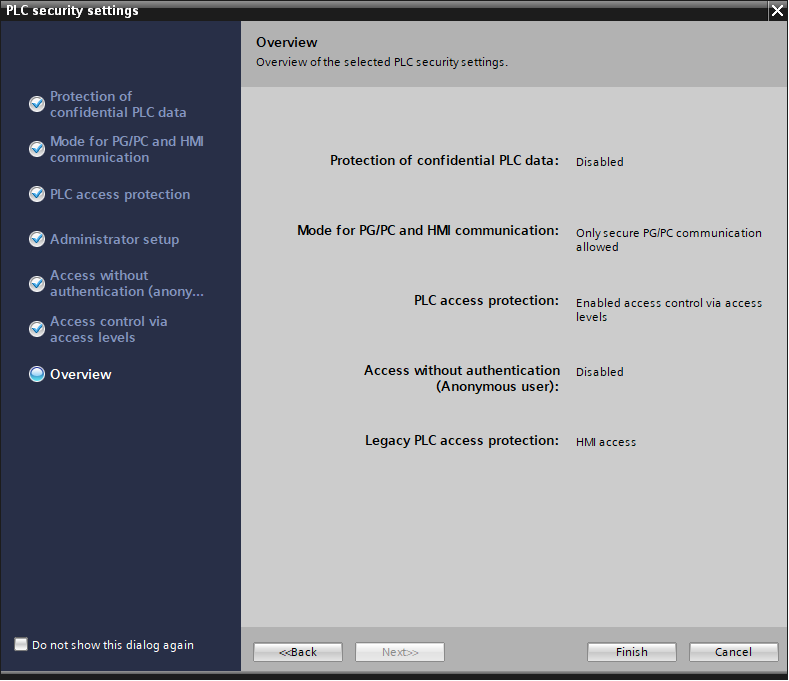This screenshot has width=789, height=681.
Task: Click the checkmark icon beside Access control via access levels
Action: (37, 329)
